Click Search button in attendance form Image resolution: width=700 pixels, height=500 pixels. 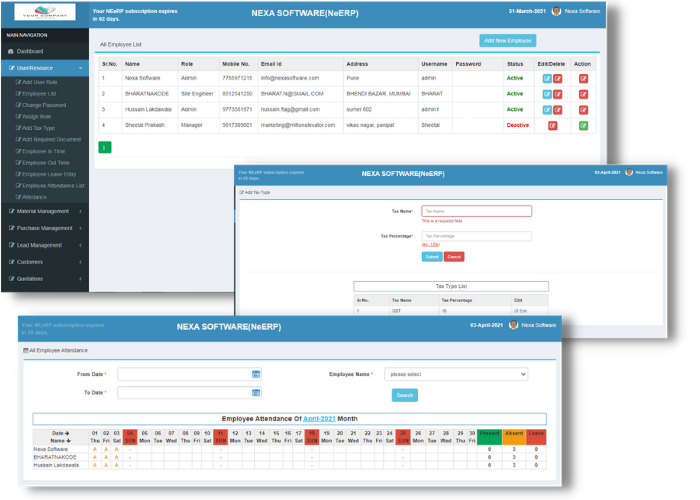coord(404,395)
